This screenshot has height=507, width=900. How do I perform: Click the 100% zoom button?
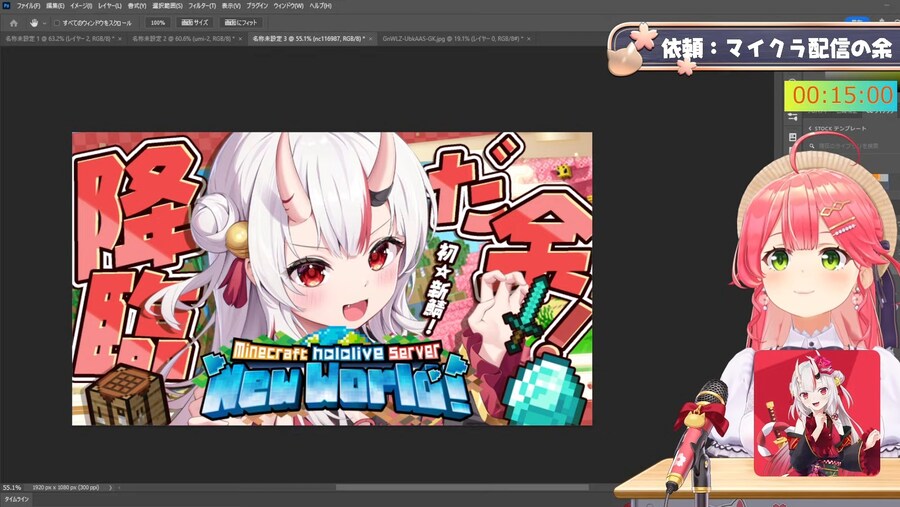click(158, 23)
